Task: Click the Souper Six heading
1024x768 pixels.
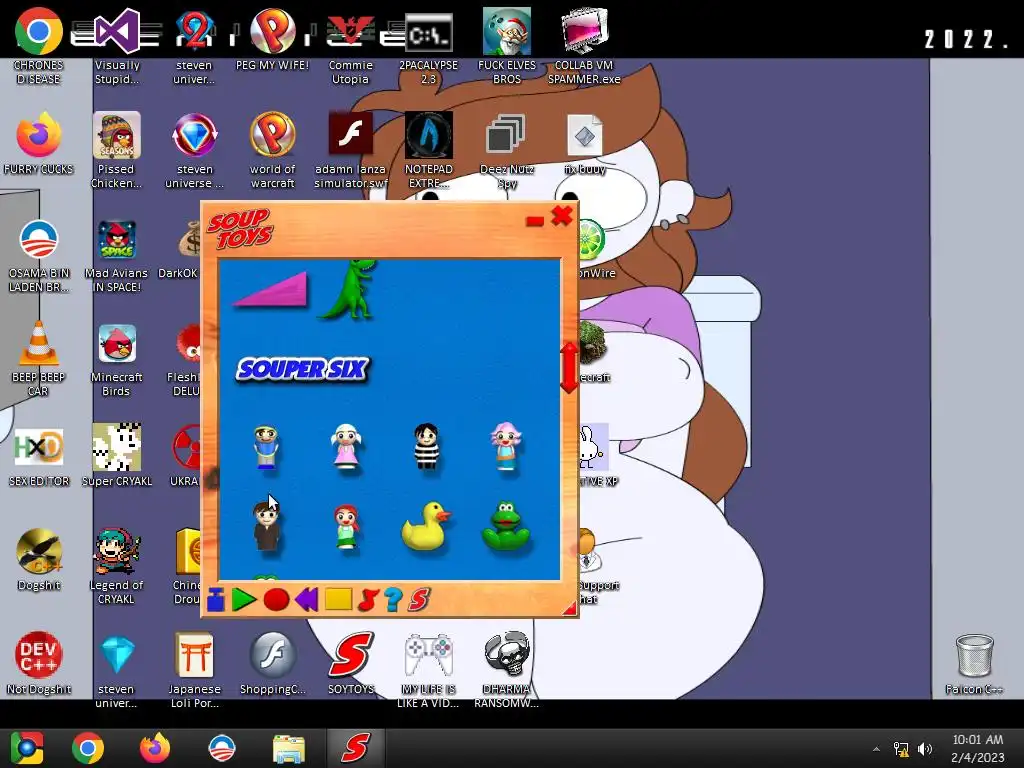Action: pos(302,370)
